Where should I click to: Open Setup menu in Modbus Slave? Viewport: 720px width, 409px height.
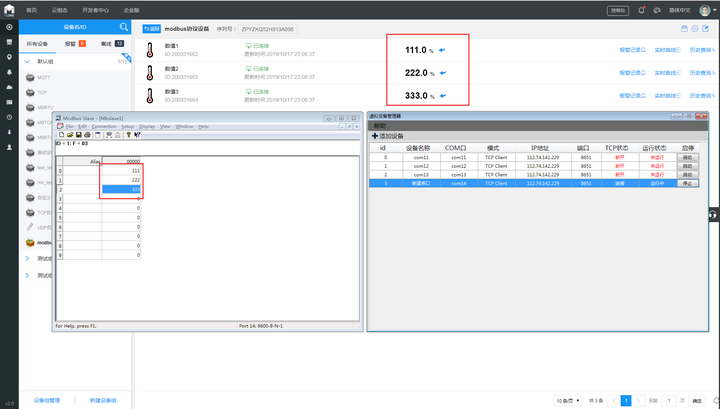tap(128, 126)
